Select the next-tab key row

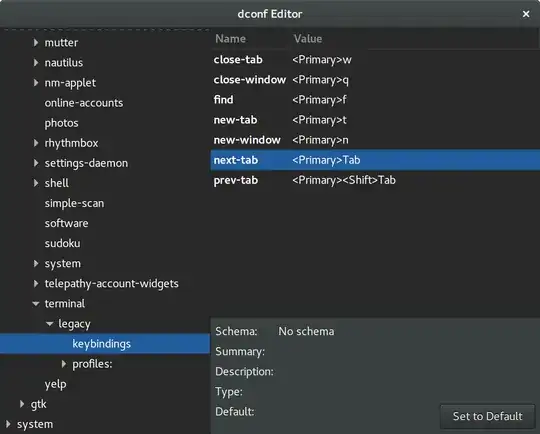point(375,160)
